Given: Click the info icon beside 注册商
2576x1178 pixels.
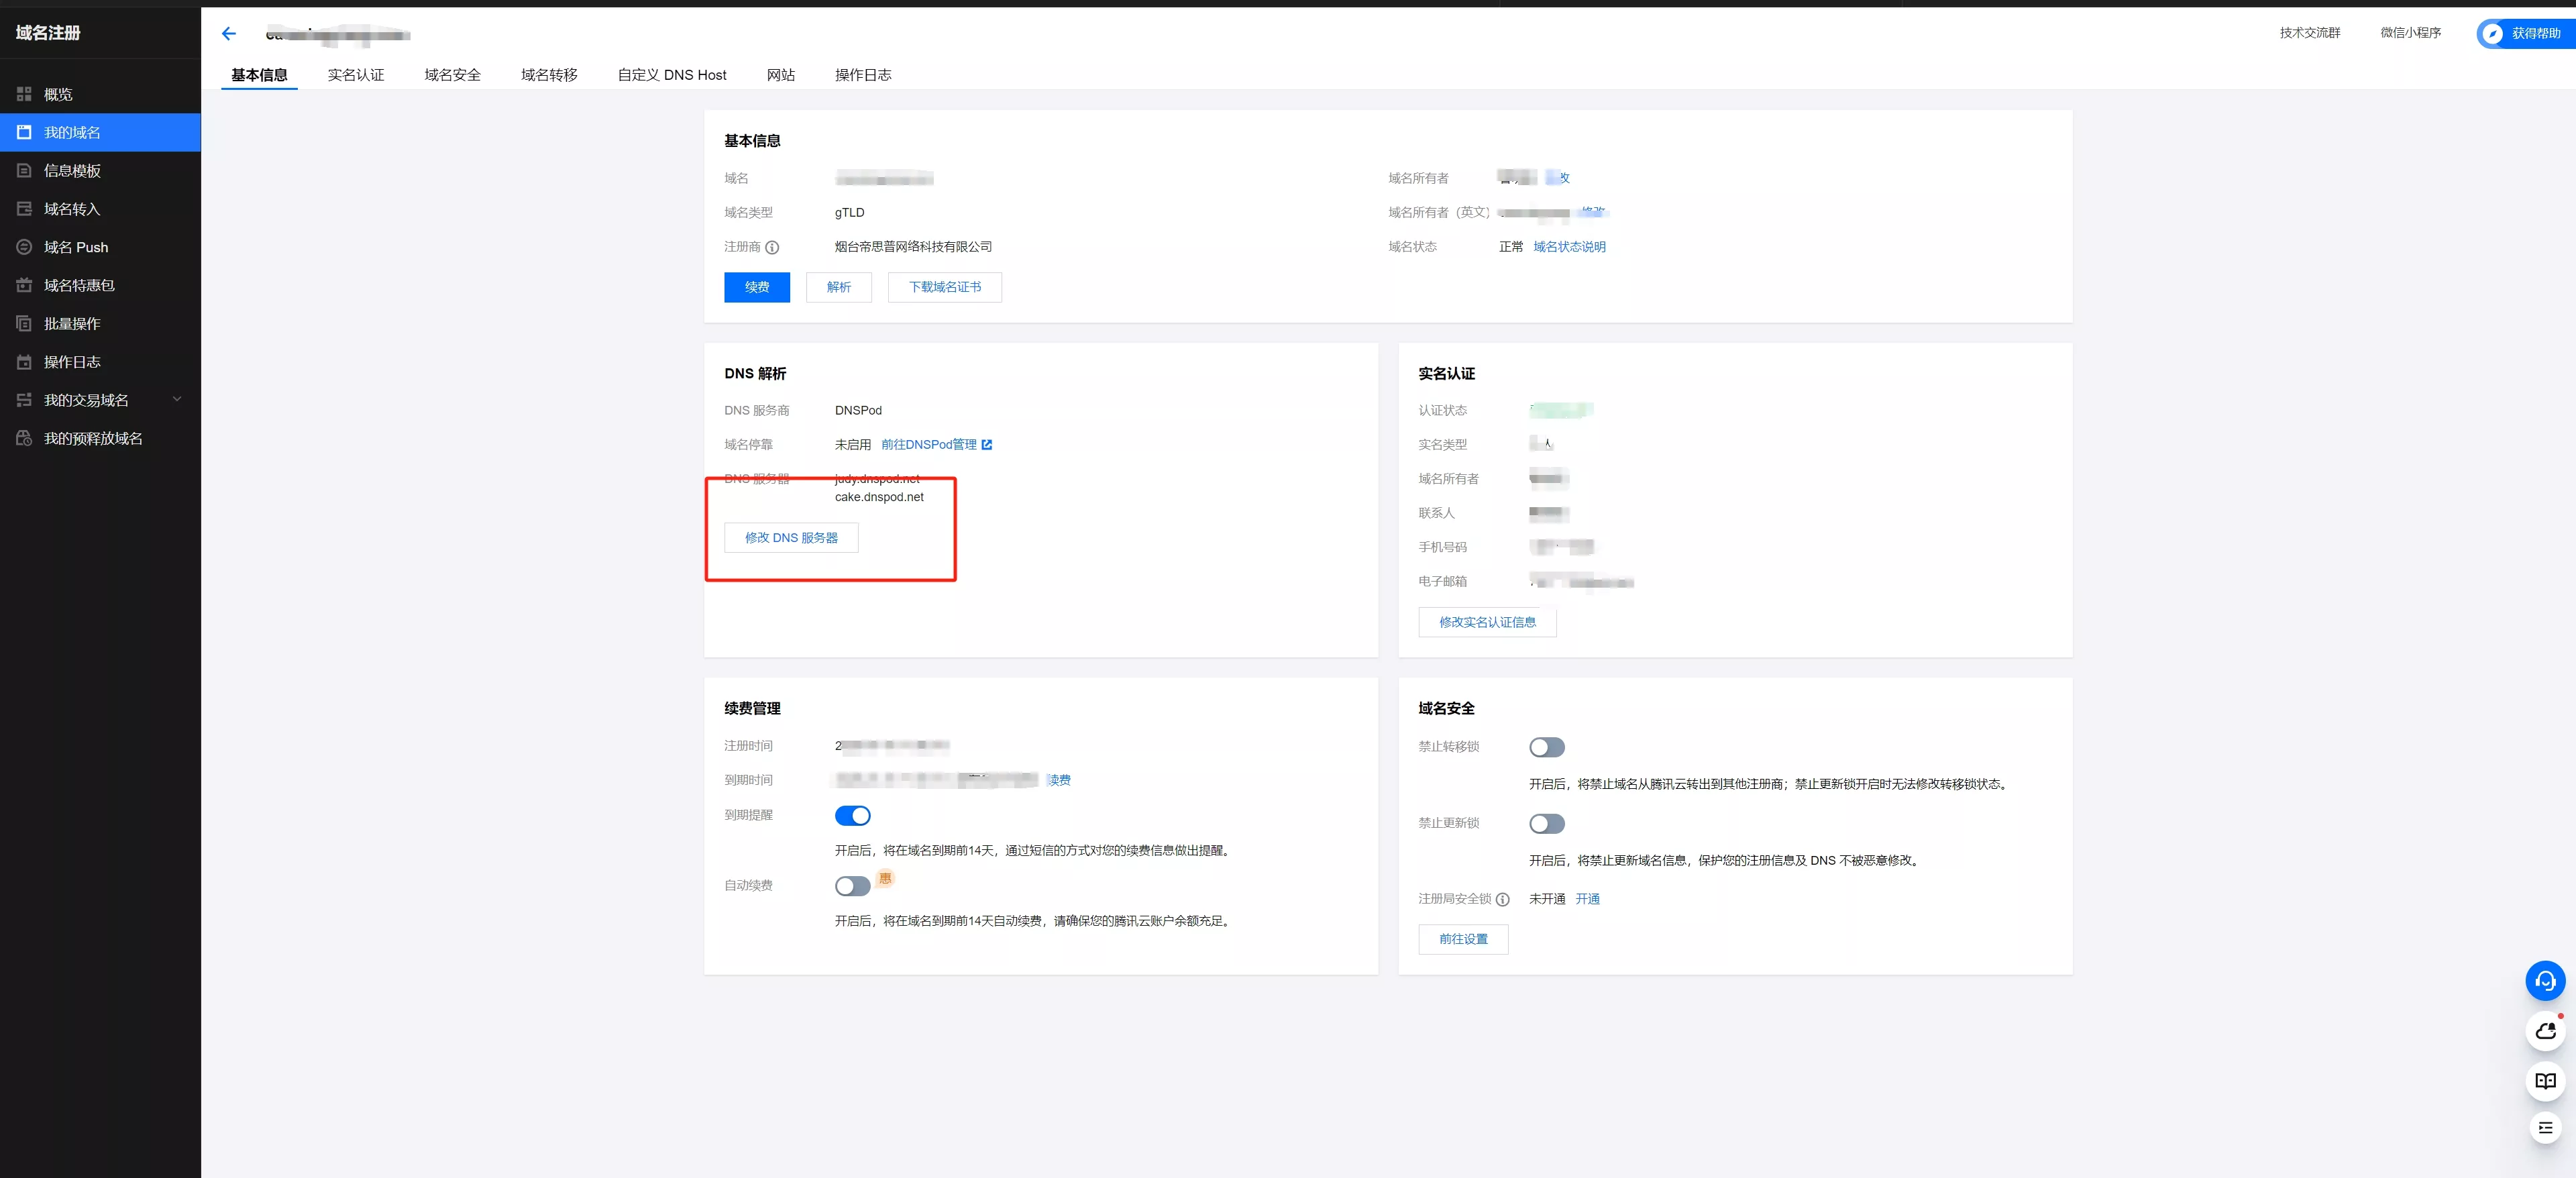Looking at the screenshot, I should (772, 247).
